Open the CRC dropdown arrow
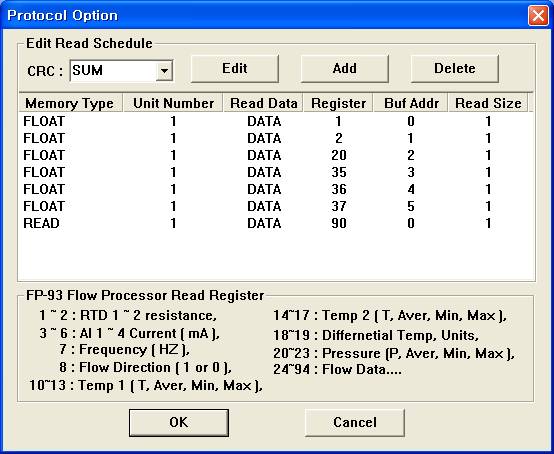Image resolution: width=554 pixels, height=454 pixels. [x=164, y=71]
